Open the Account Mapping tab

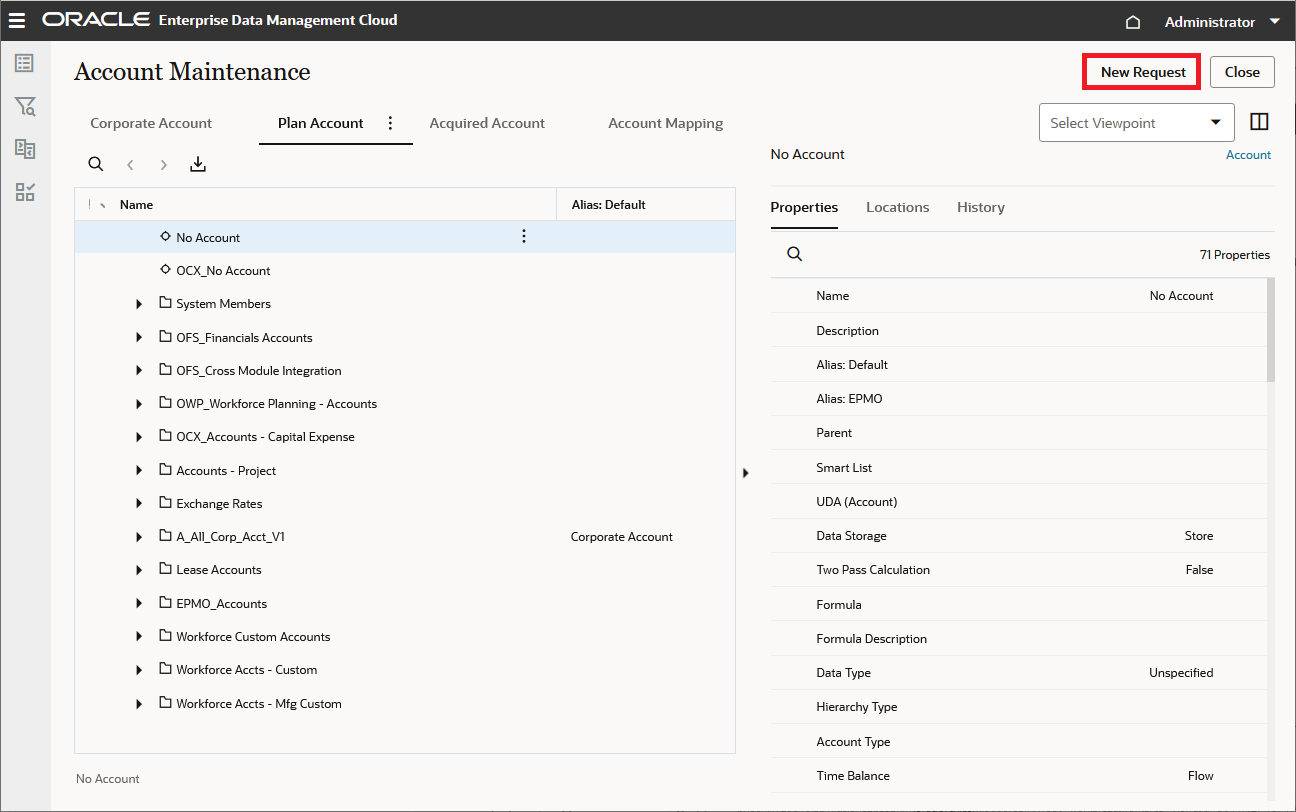tap(666, 123)
